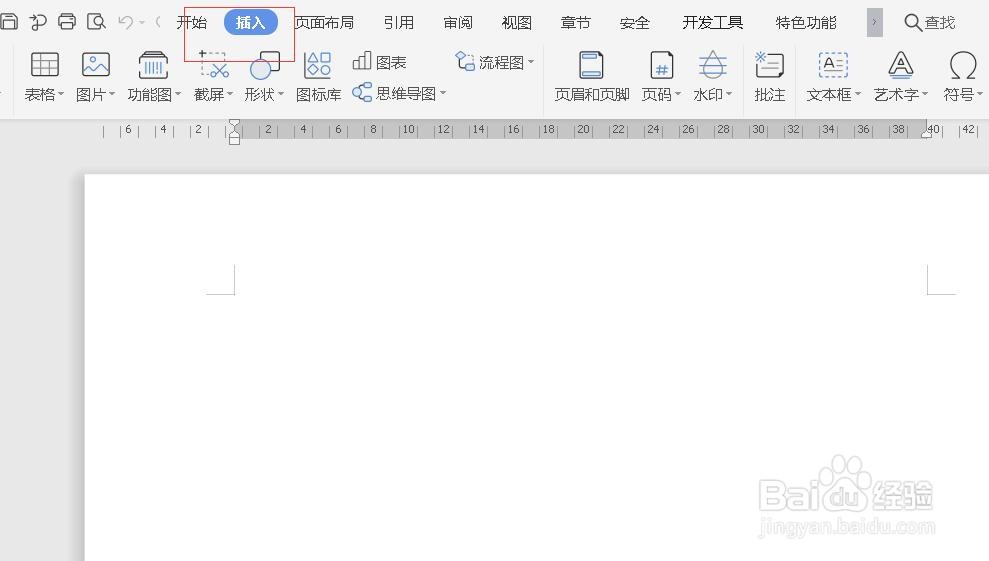Click the Save icon in quick access toolbar
The image size is (989, 561).
[x=8, y=22]
